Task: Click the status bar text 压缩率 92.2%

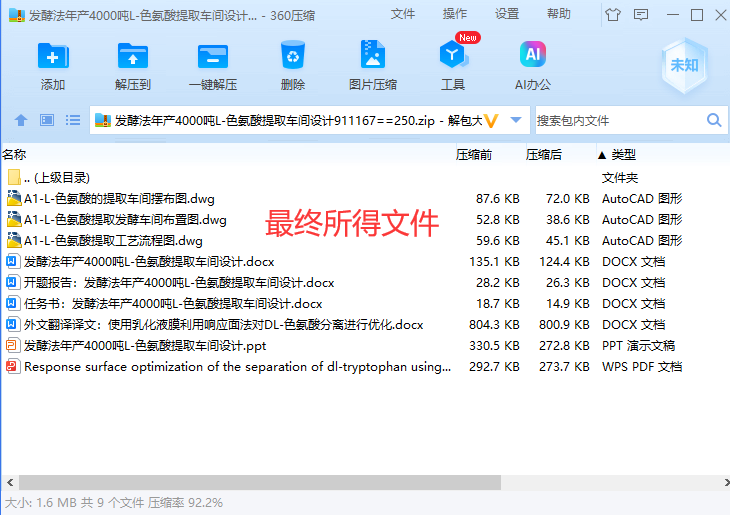Action: click(185, 503)
